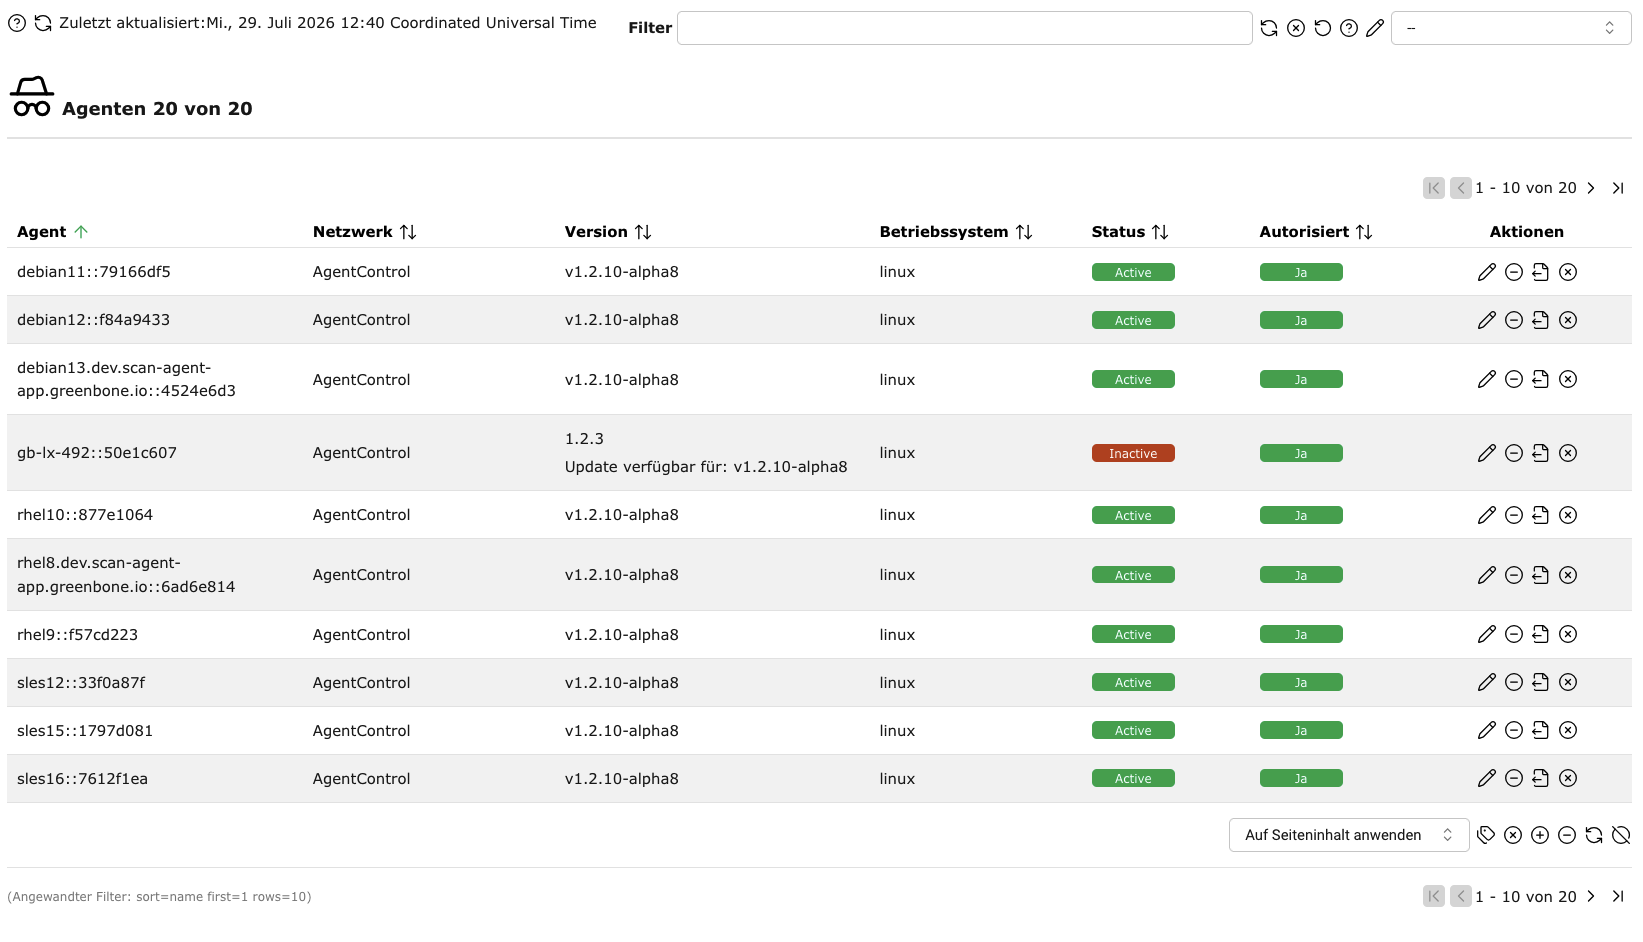
Task: Export agent sles16::7612f1ea with the export icon
Action: pyautogui.click(x=1541, y=778)
